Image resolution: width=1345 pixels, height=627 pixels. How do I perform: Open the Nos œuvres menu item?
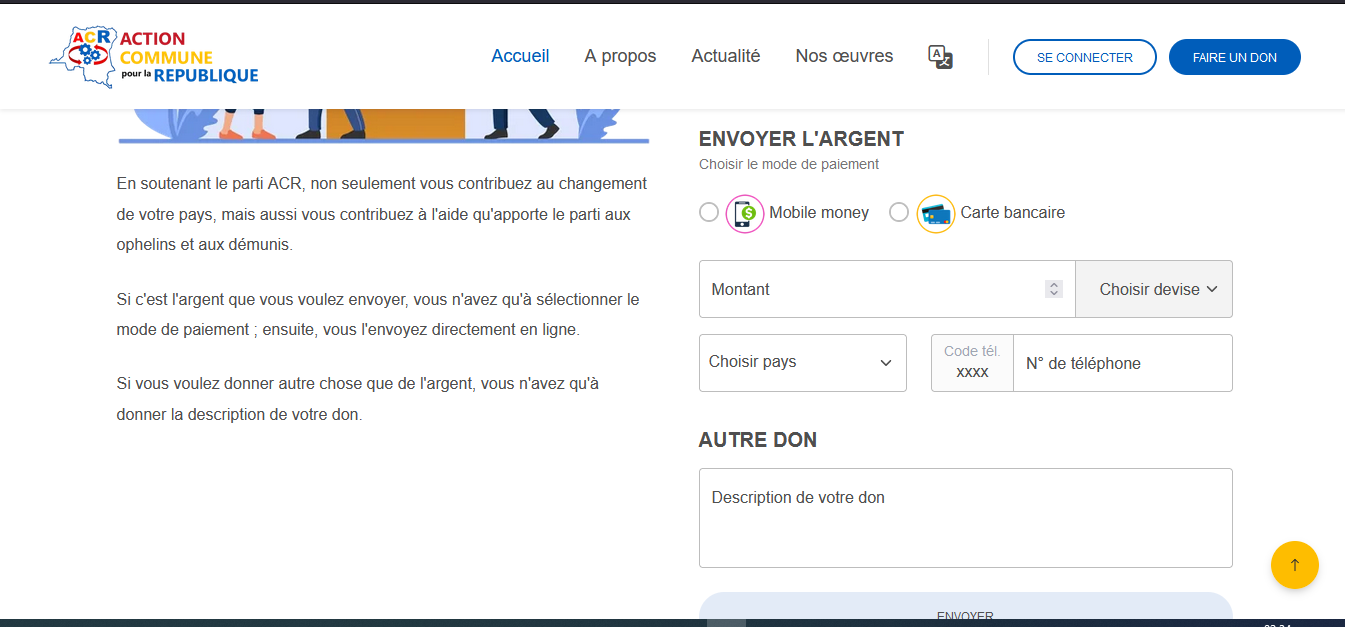844,56
